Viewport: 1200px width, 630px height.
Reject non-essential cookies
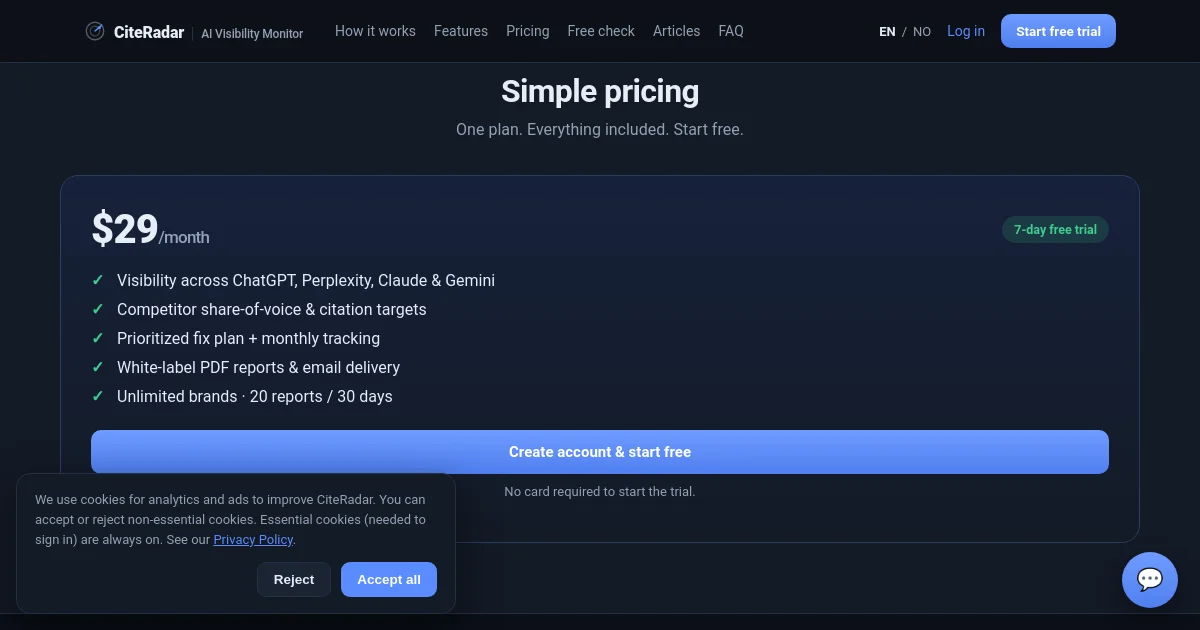pos(294,579)
